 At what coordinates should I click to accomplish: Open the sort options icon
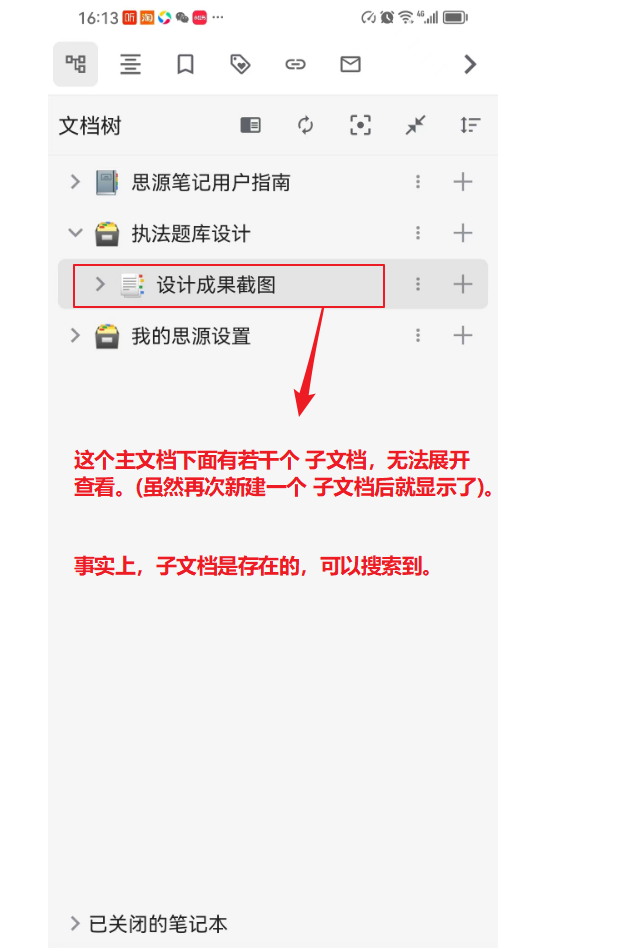pos(470,125)
